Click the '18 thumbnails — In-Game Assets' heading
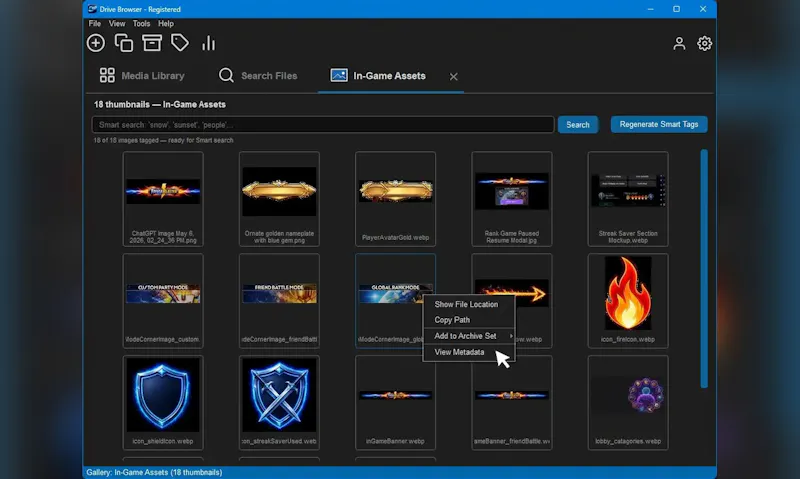The image size is (800, 479). pos(160,105)
